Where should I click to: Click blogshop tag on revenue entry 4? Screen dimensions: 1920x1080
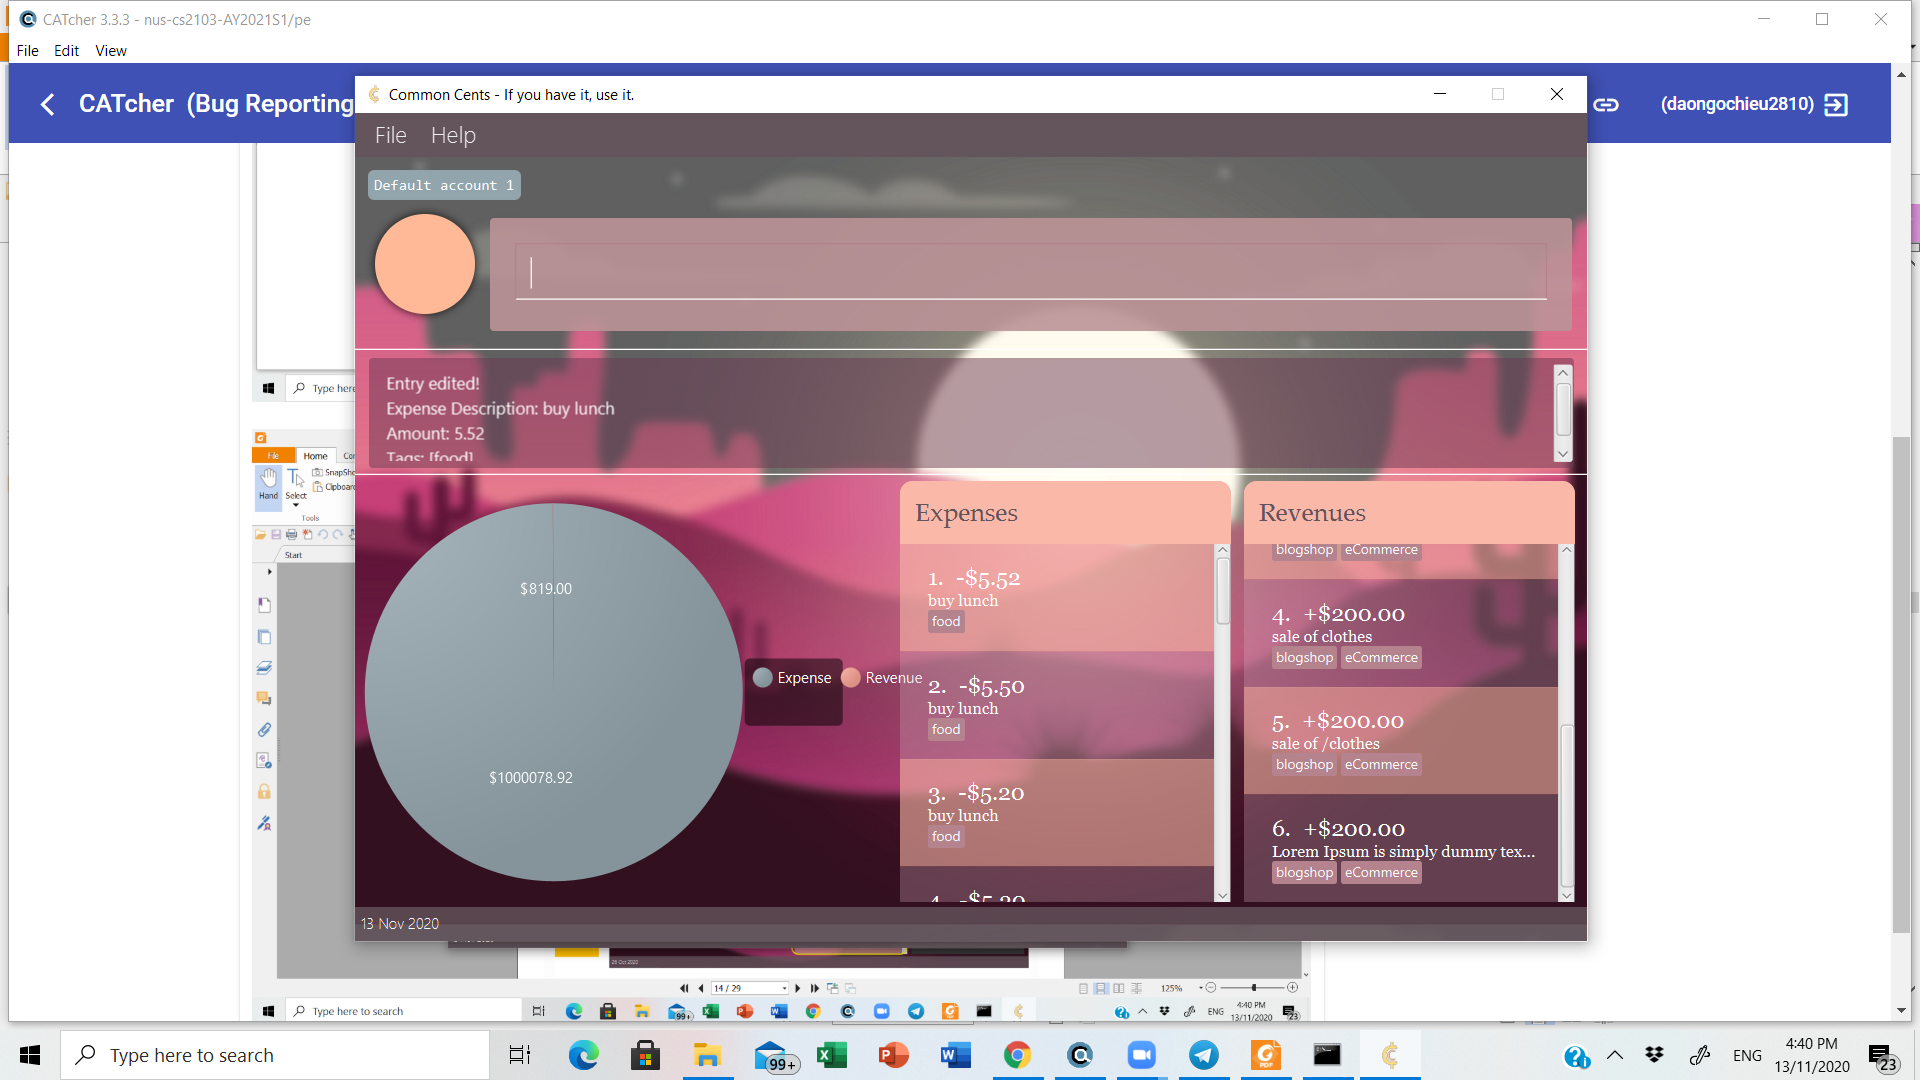(1304, 658)
